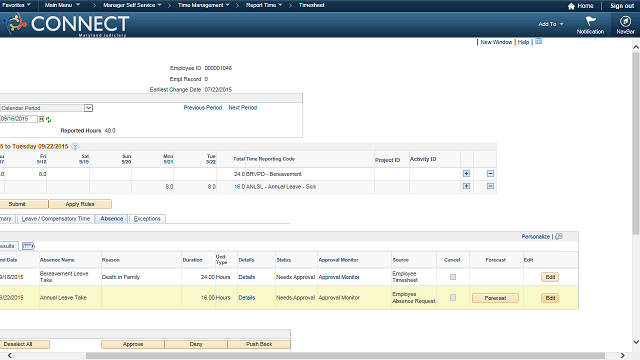
Task: Click the green refresh icon beside date
Action: (x=49, y=120)
